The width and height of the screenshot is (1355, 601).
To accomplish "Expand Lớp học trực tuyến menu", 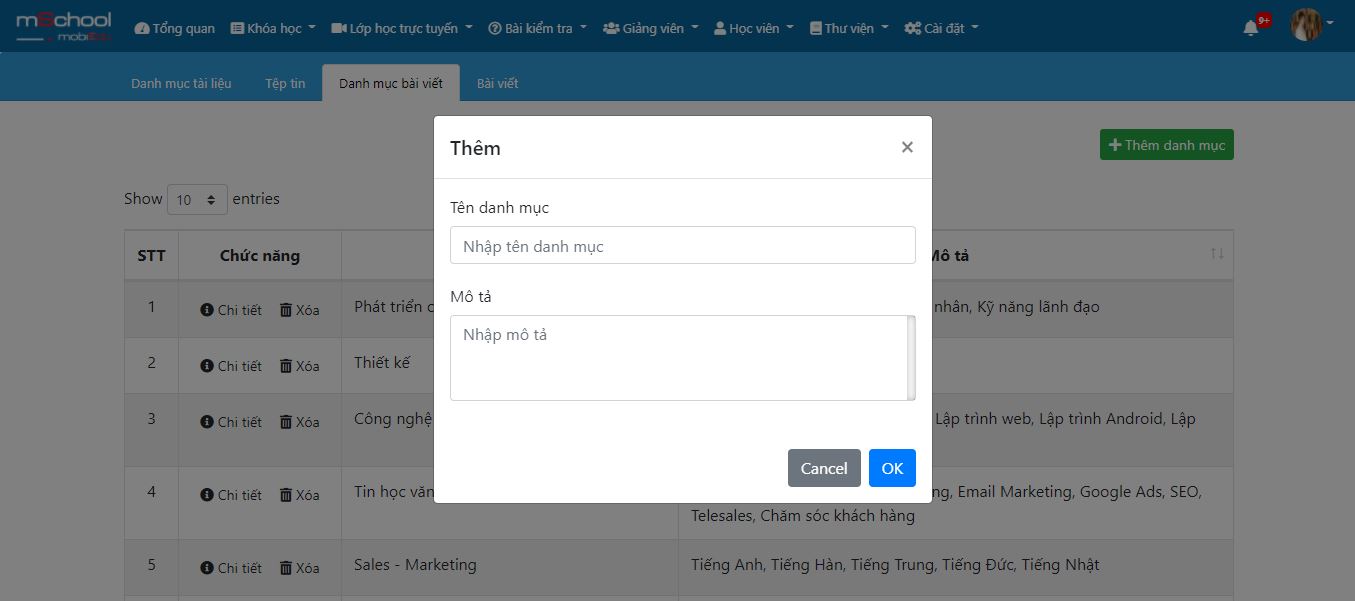I will (402, 28).
